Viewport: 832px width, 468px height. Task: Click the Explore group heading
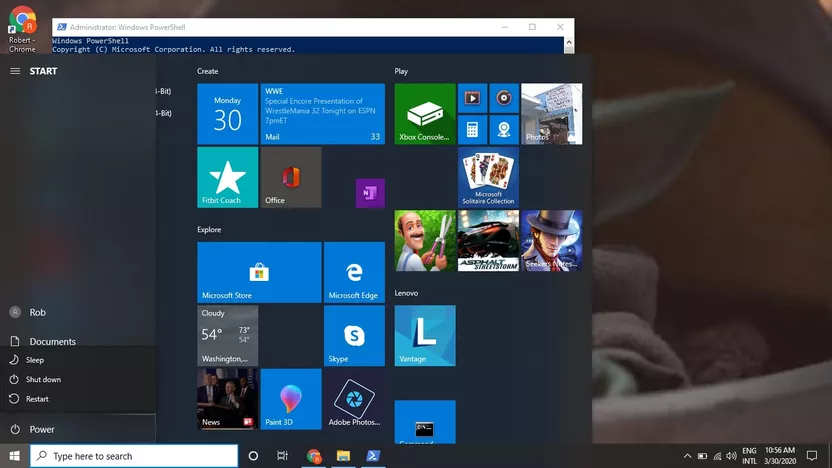(209, 230)
